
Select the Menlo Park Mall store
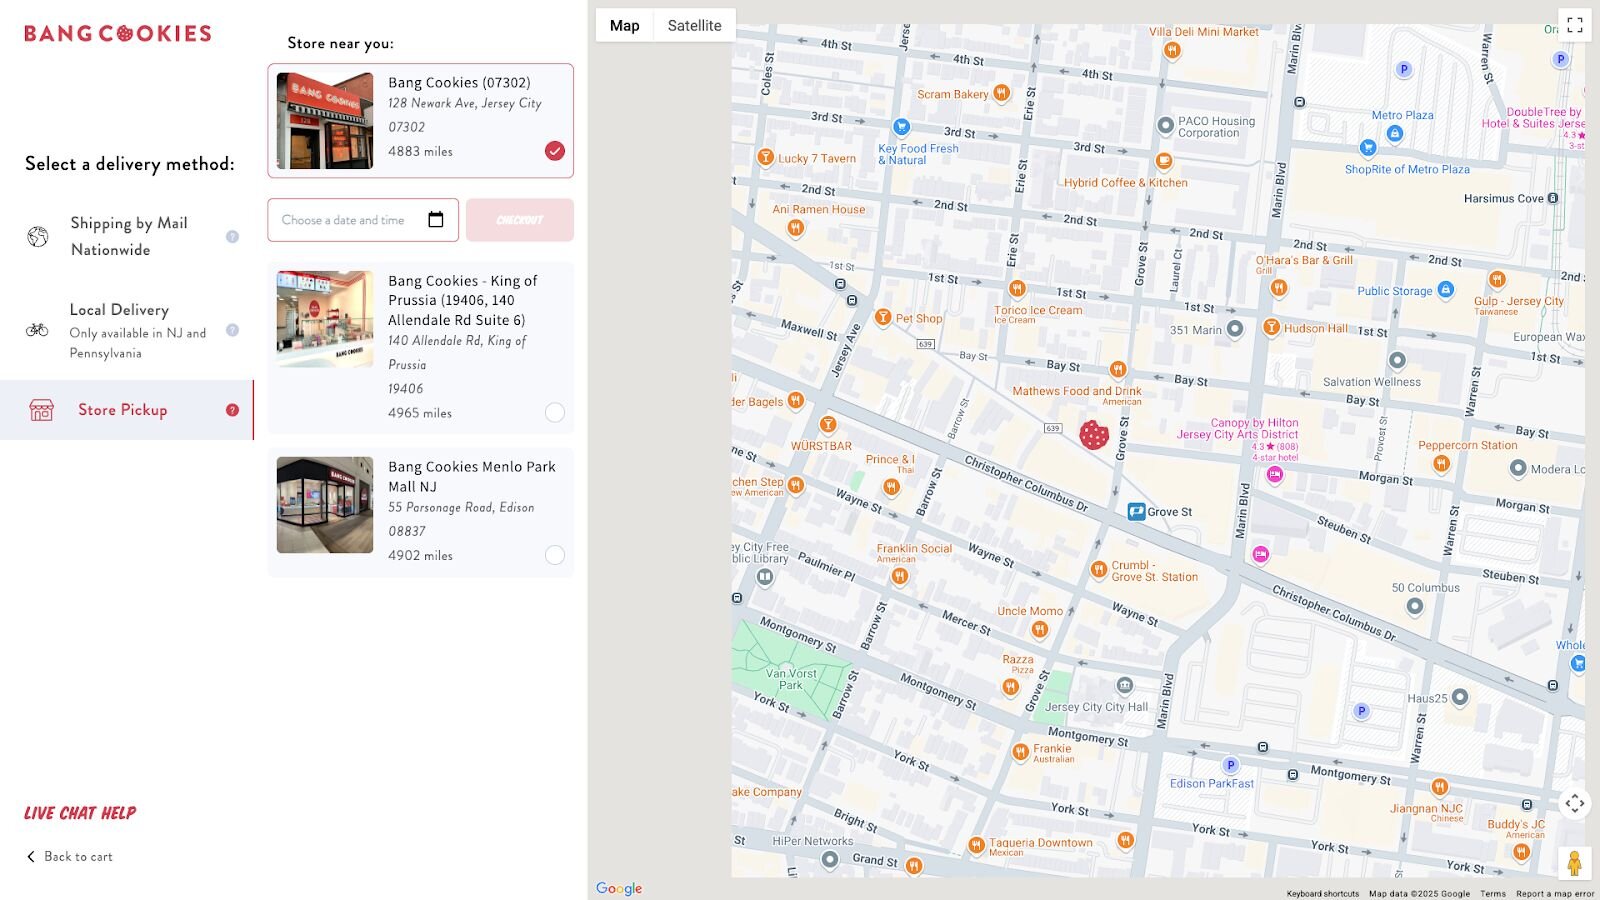pos(554,555)
